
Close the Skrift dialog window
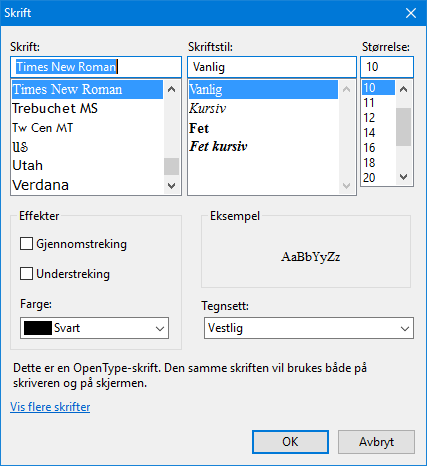(411, 13)
